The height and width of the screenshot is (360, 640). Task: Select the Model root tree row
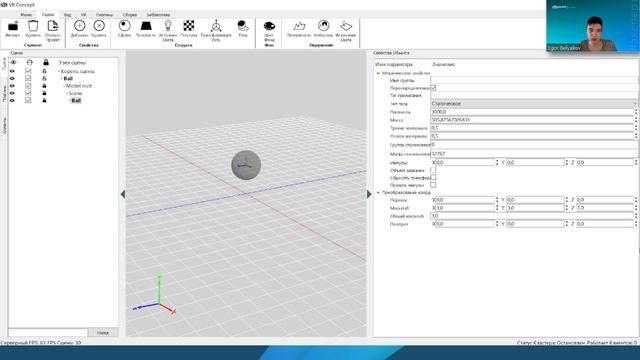tap(79, 86)
